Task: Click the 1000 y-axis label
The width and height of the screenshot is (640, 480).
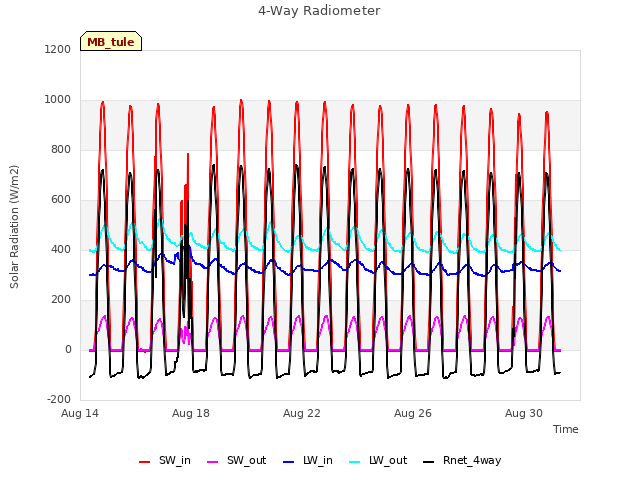Action: pos(58,100)
